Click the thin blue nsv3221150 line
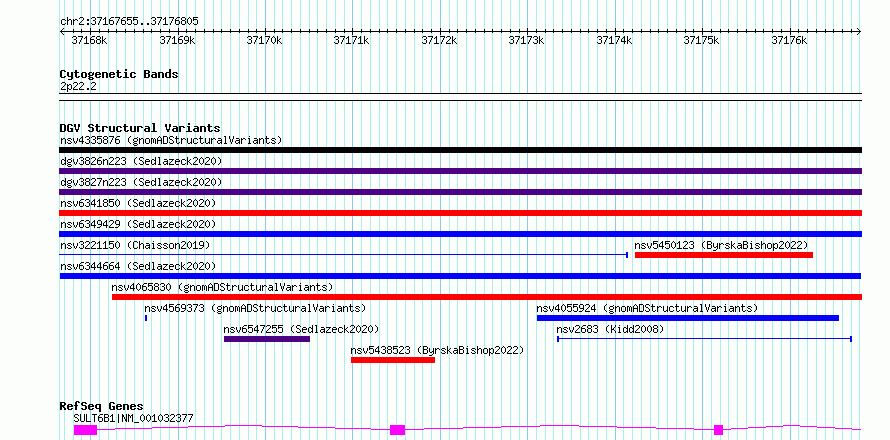This screenshot has height=440, width=890. click(343, 255)
